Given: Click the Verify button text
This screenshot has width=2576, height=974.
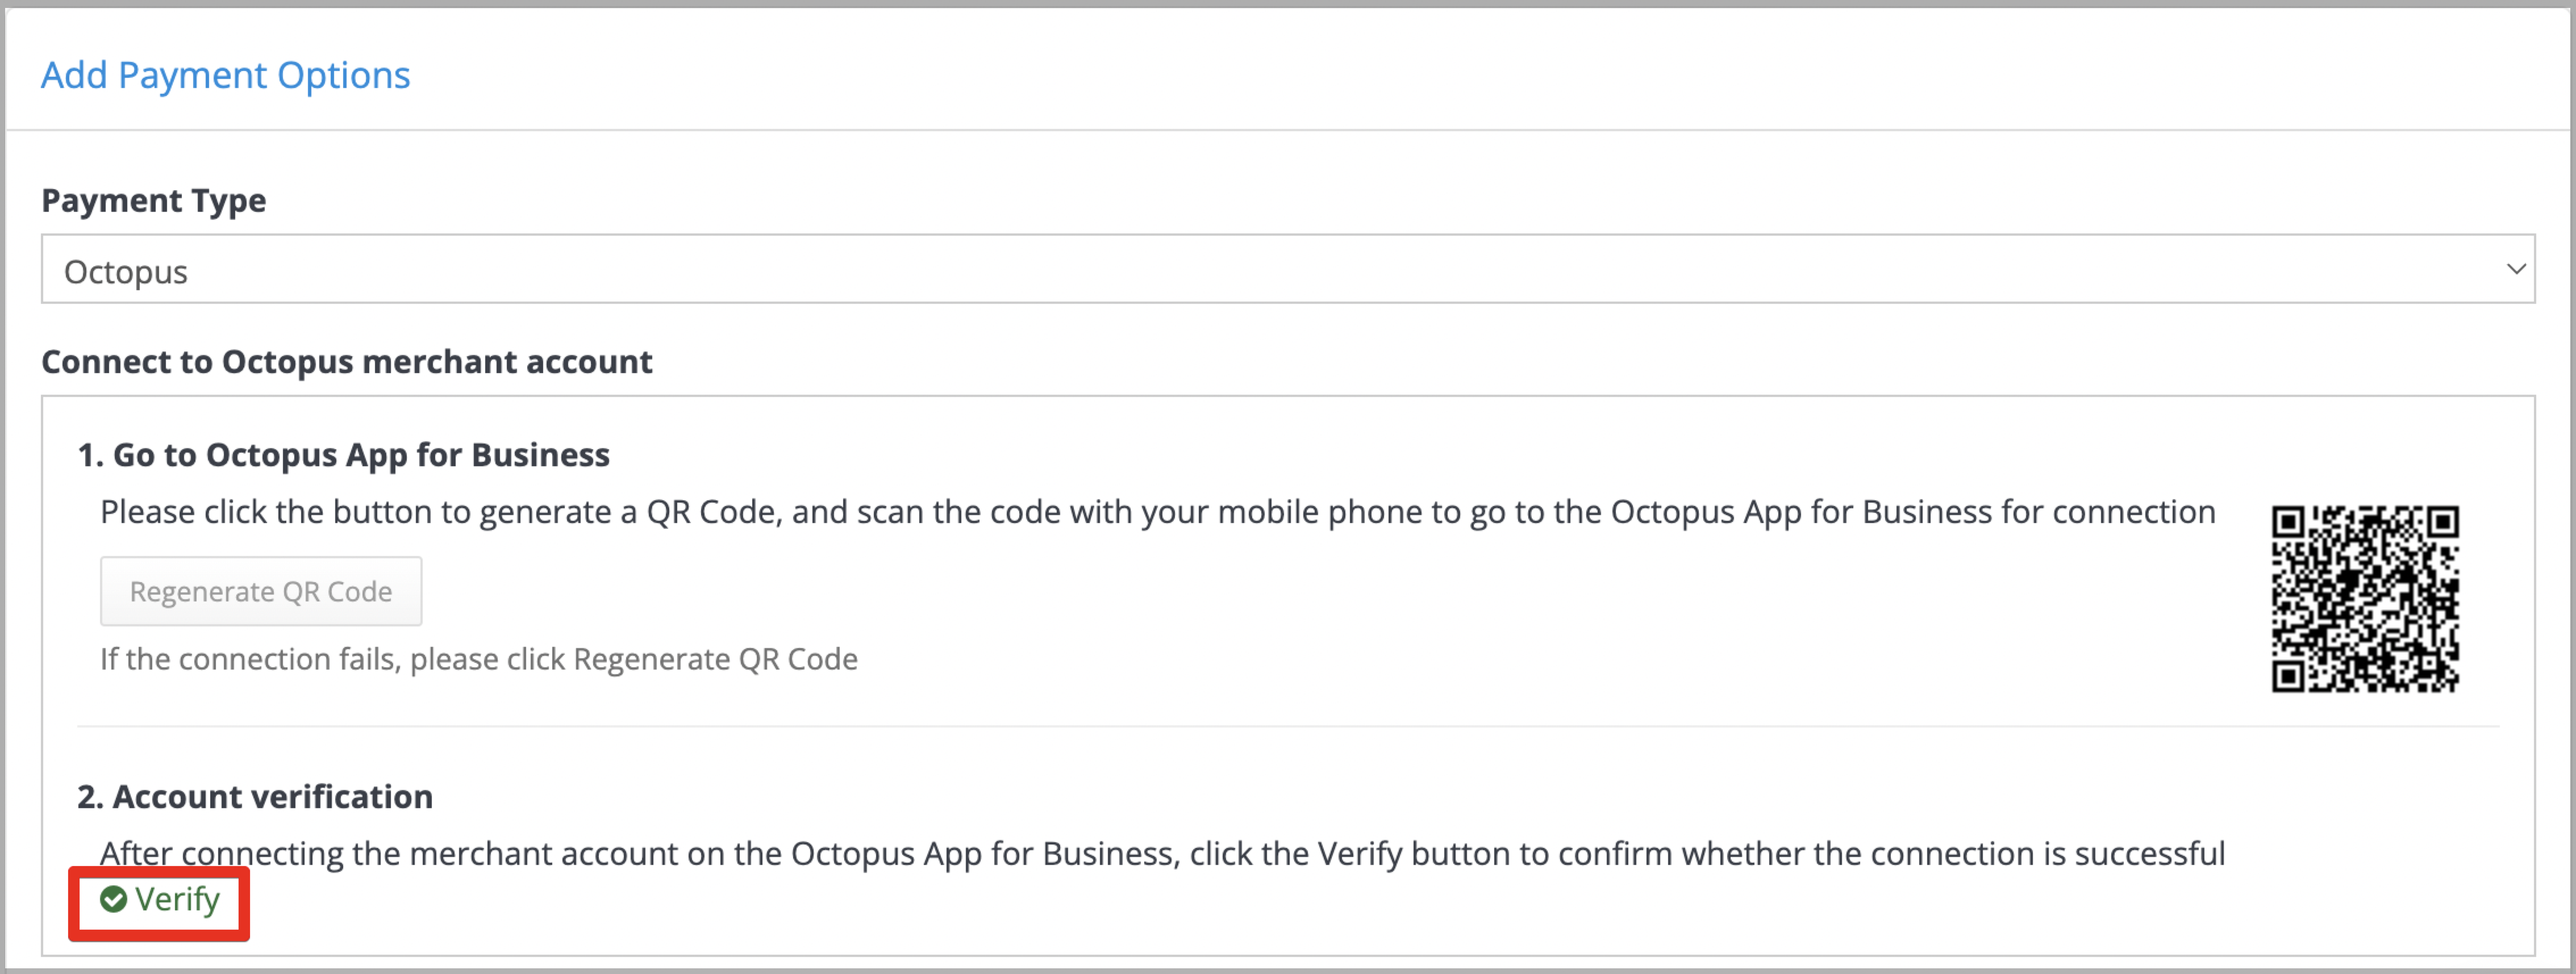Looking at the screenshot, I should pyautogui.click(x=177, y=900).
